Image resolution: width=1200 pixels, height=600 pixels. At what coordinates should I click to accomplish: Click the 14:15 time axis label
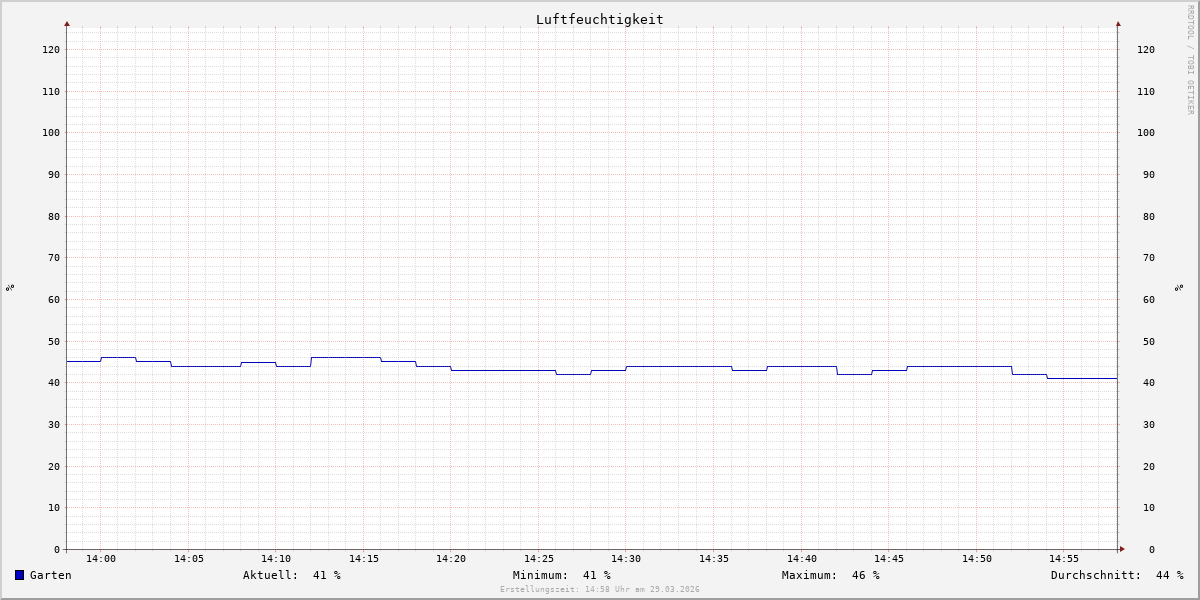click(x=364, y=559)
